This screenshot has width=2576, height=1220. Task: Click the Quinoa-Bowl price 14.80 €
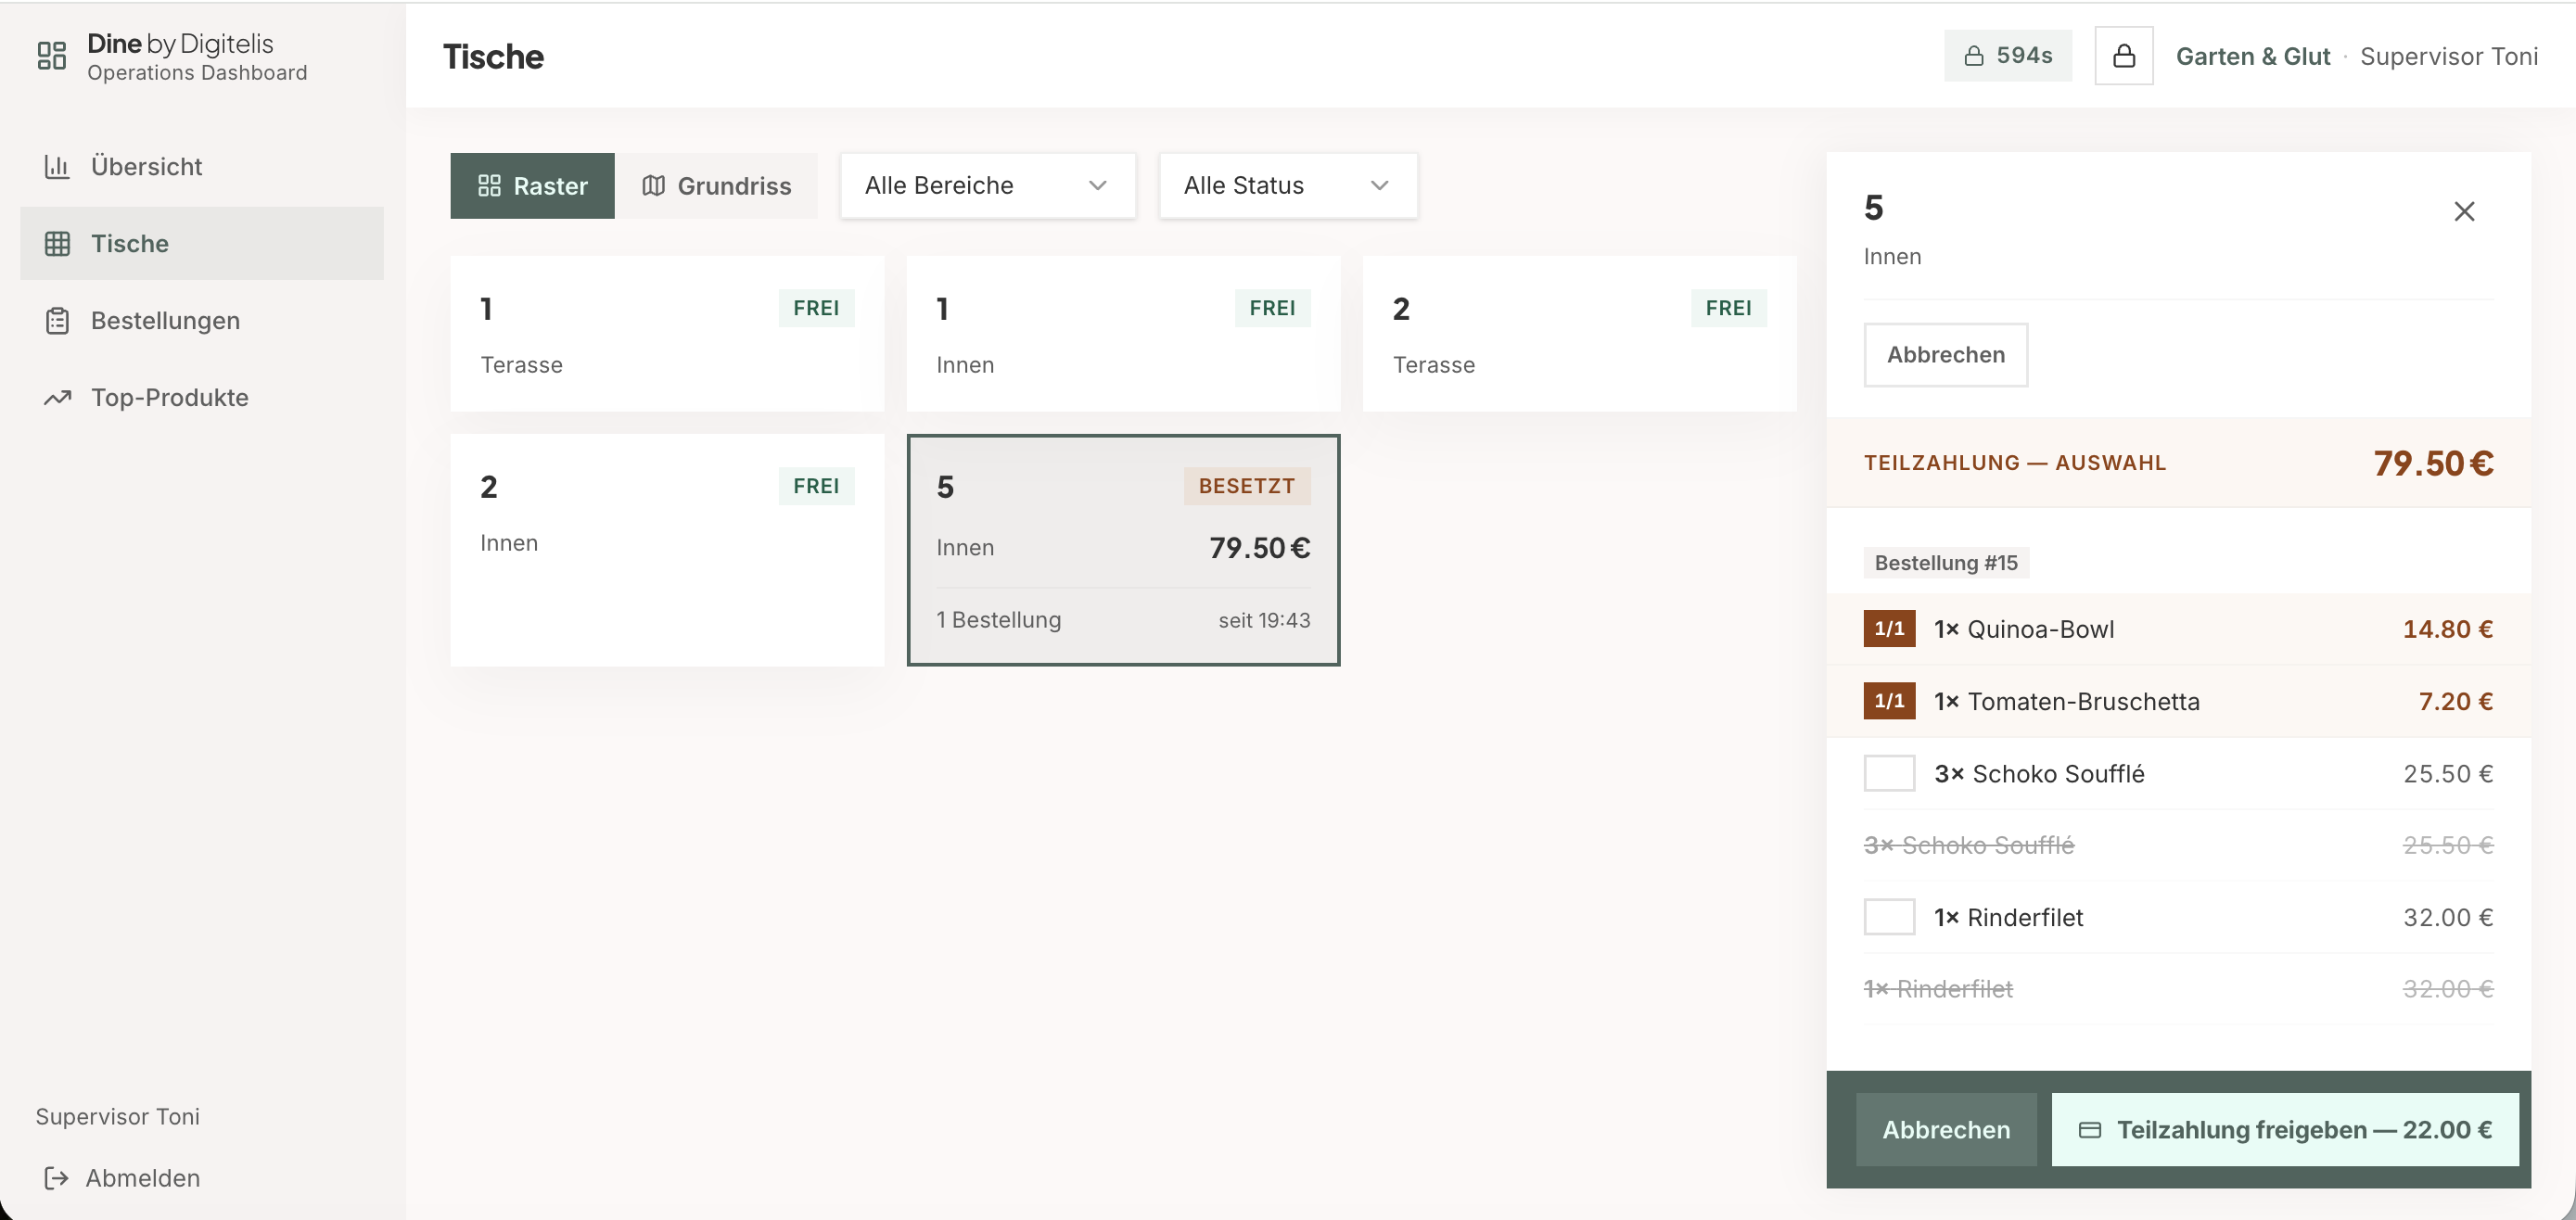2448,629
